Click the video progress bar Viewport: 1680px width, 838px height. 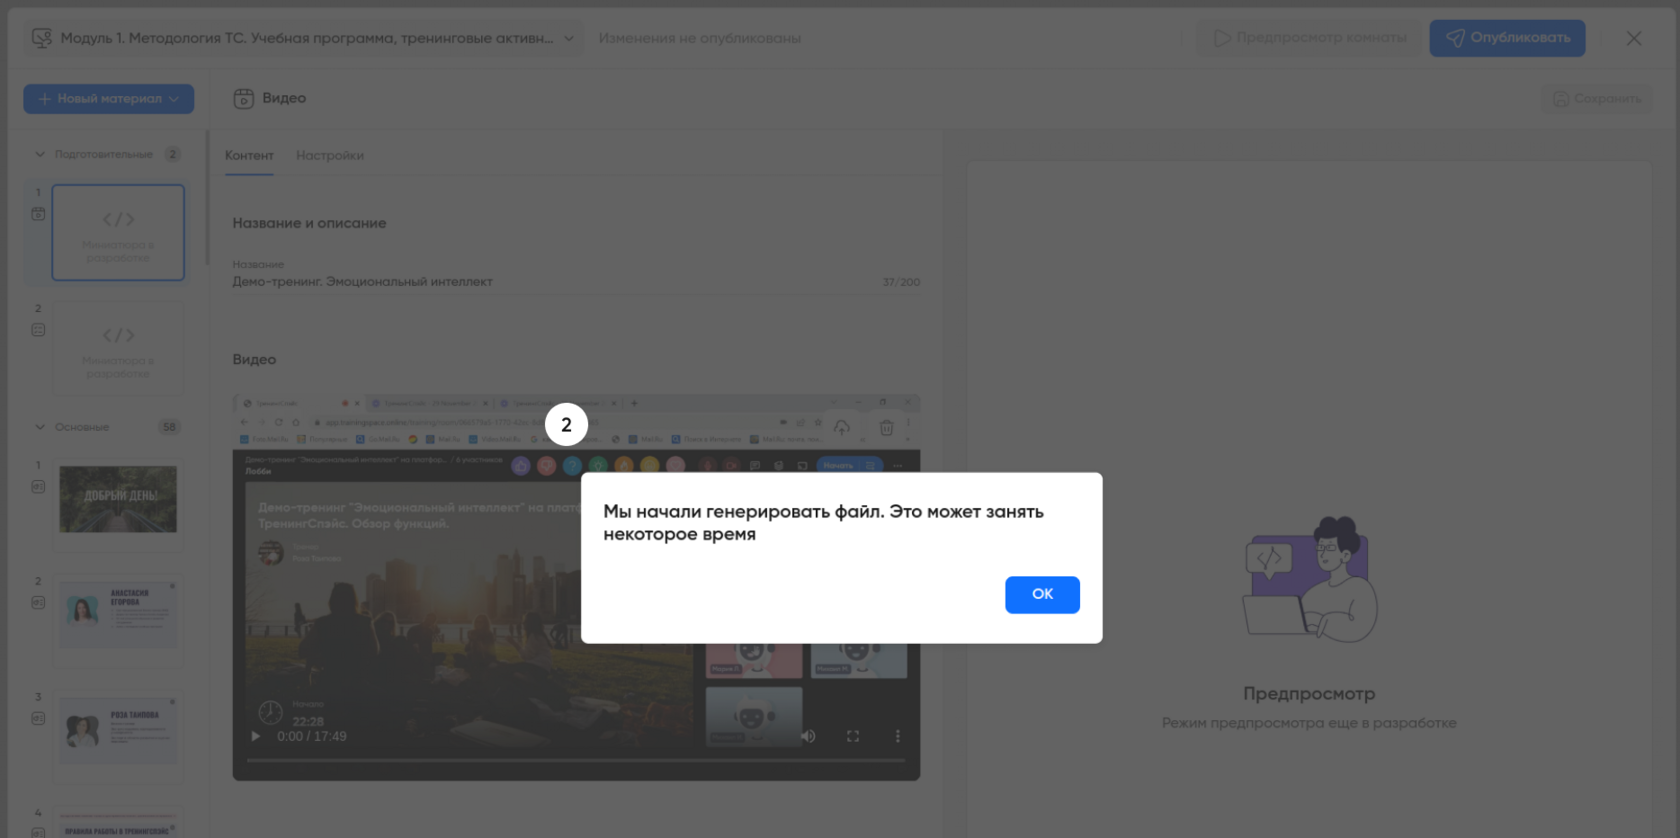tap(576, 761)
